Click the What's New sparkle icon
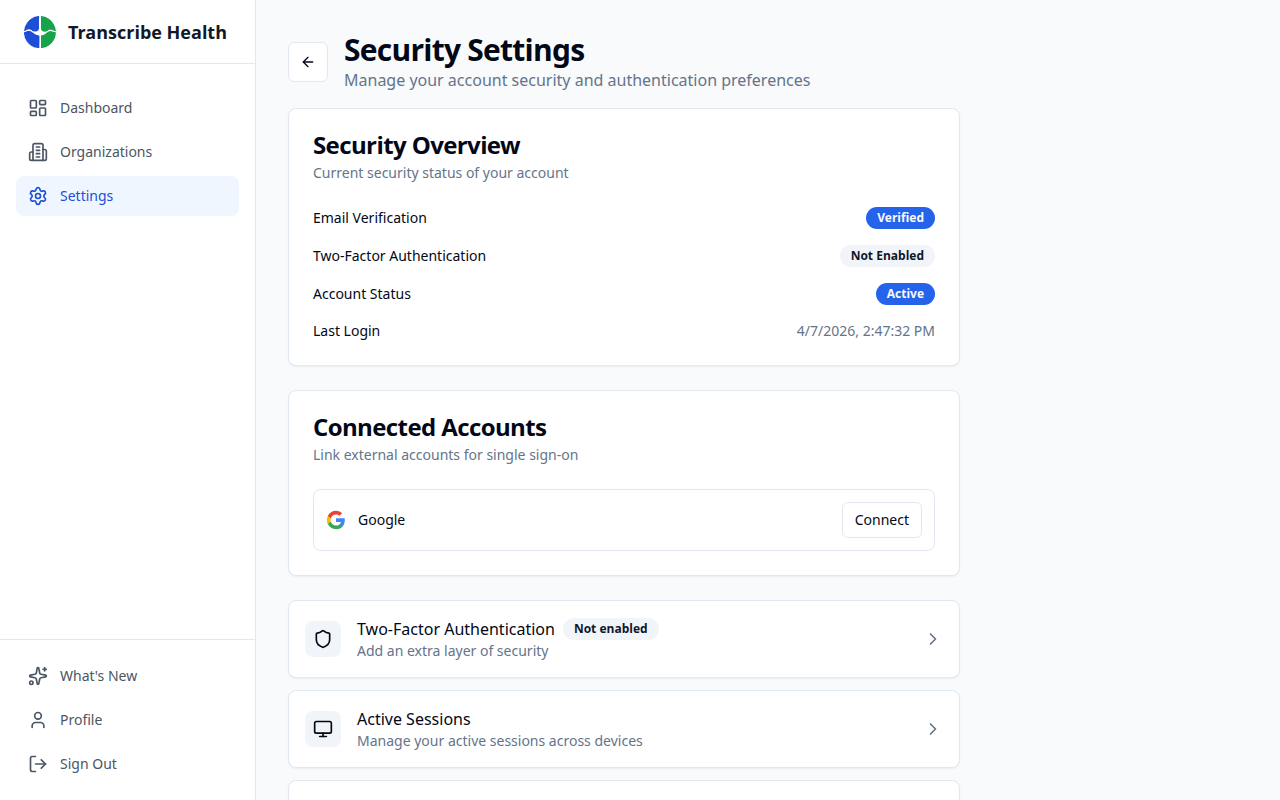 pos(37,675)
